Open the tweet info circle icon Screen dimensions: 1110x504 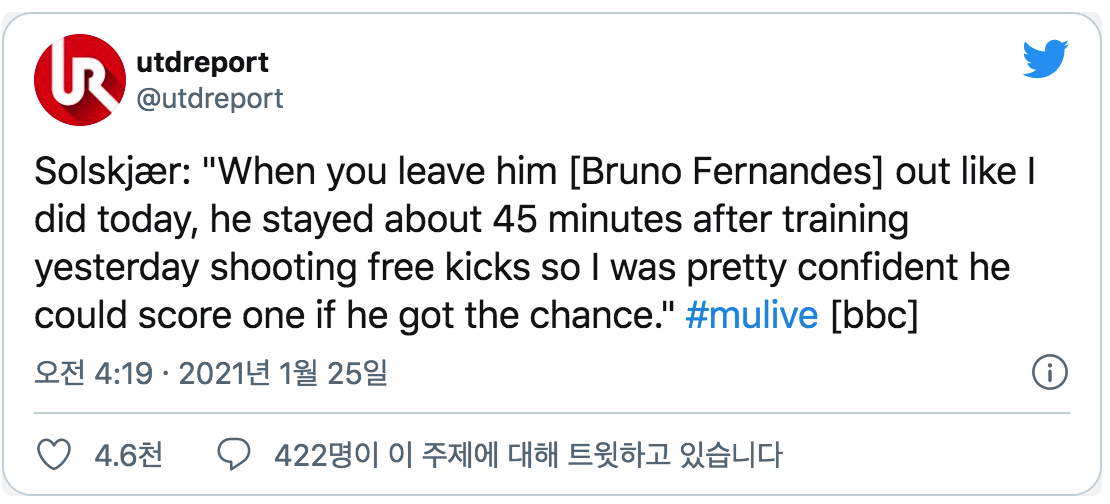tap(1049, 374)
